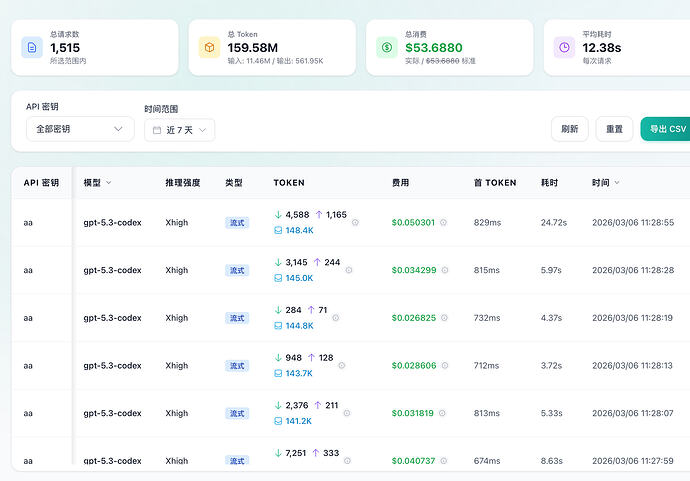This screenshot has height=481, width=690.
Task: Click the total Token cube icon
Action: [209, 48]
